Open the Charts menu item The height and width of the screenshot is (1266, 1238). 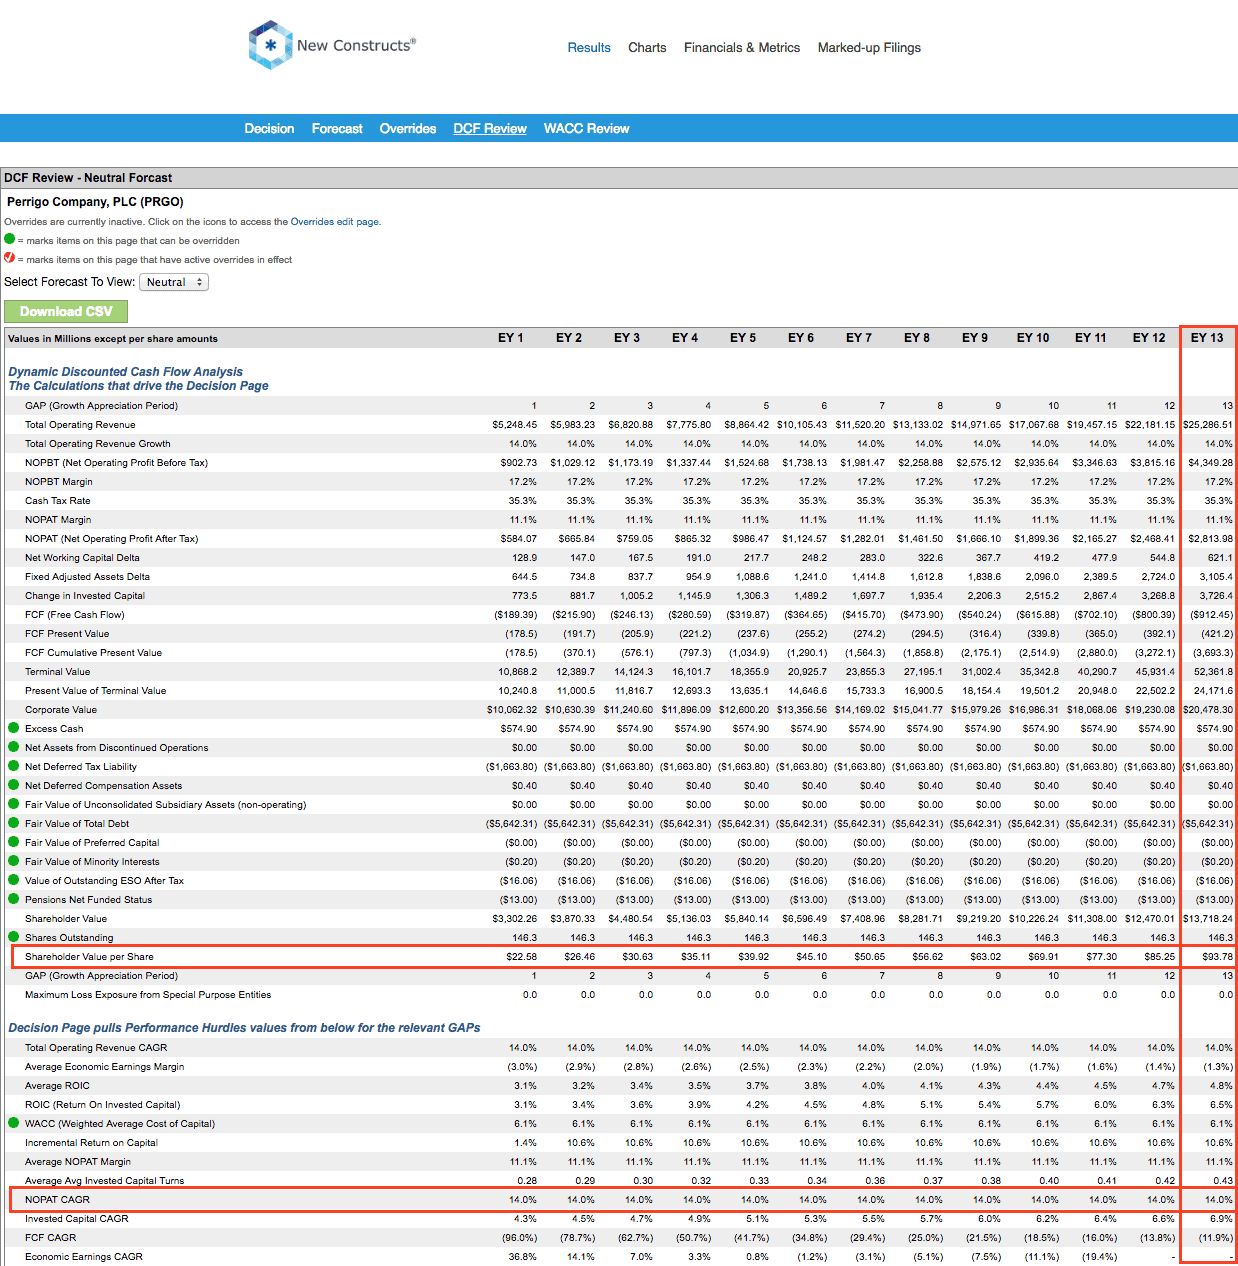[x=647, y=47]
